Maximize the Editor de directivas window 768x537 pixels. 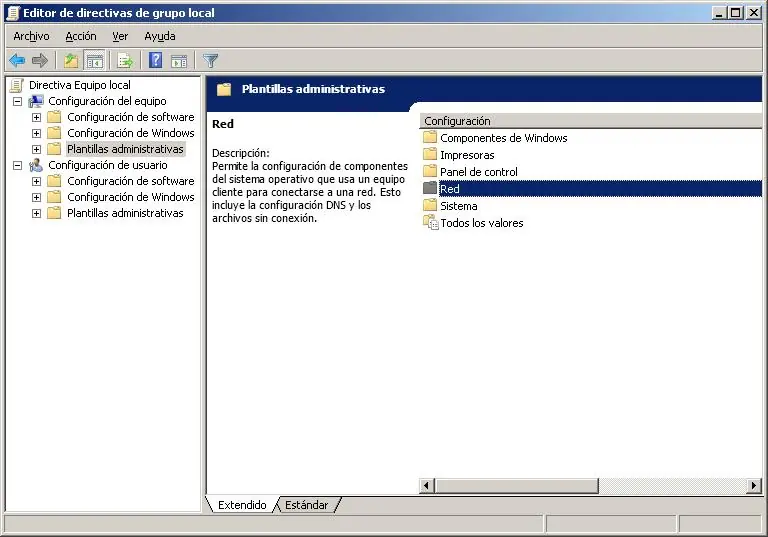pyautogui.click(x=736, y=13)
